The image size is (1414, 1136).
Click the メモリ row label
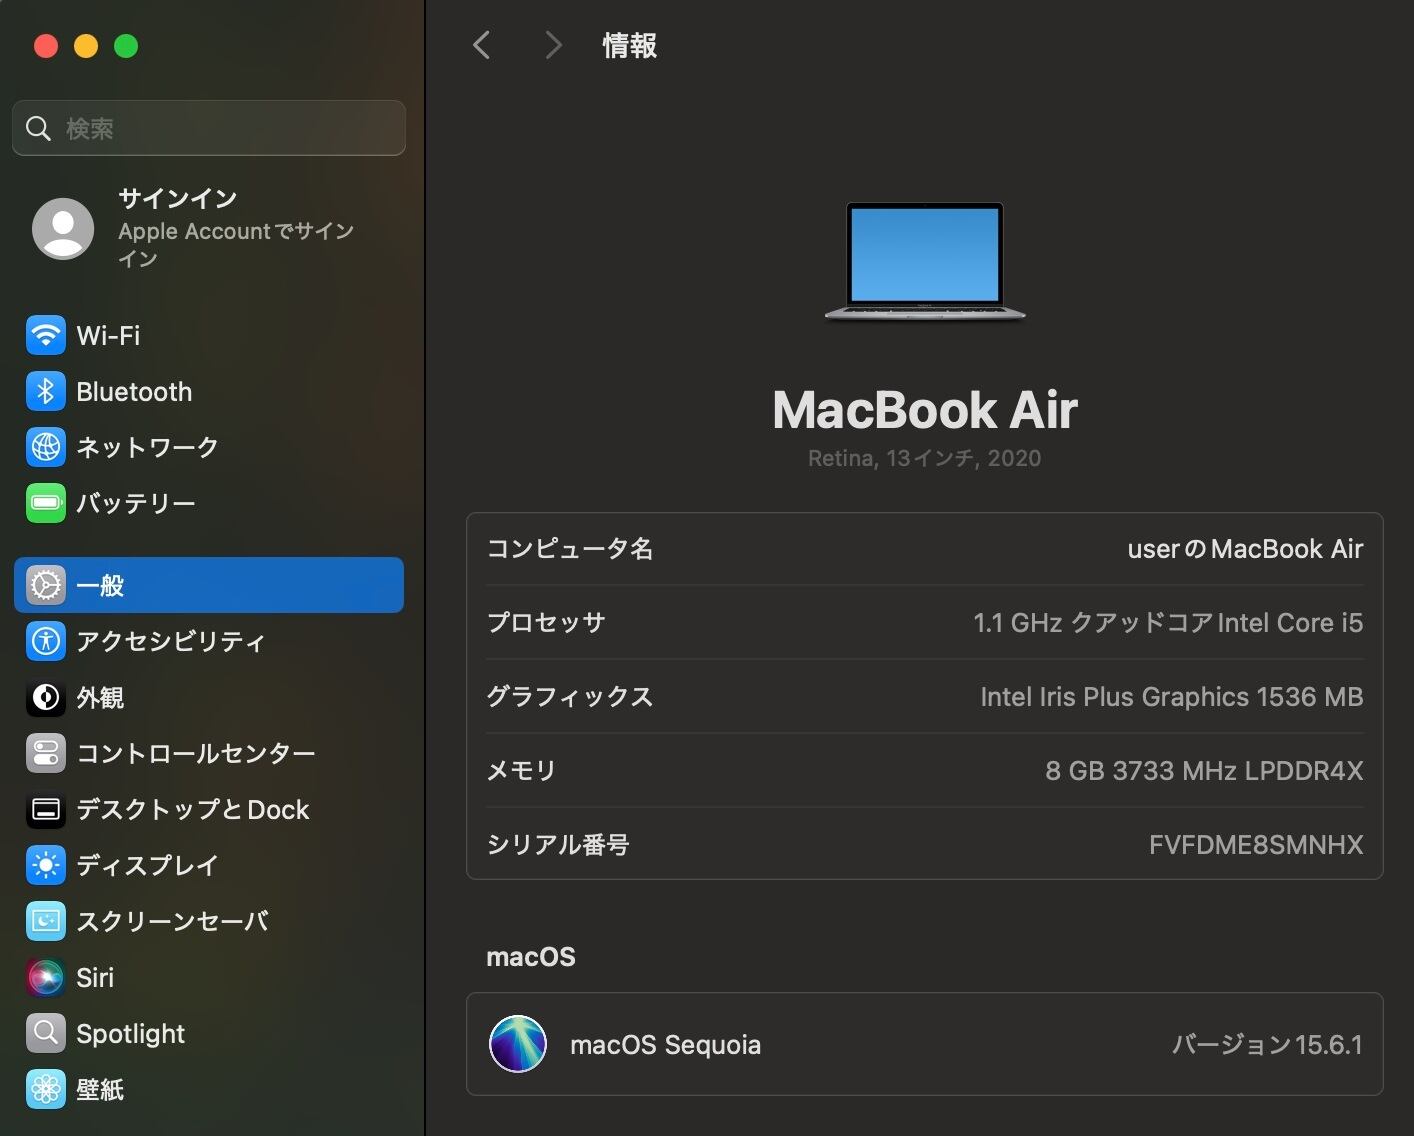521,771
